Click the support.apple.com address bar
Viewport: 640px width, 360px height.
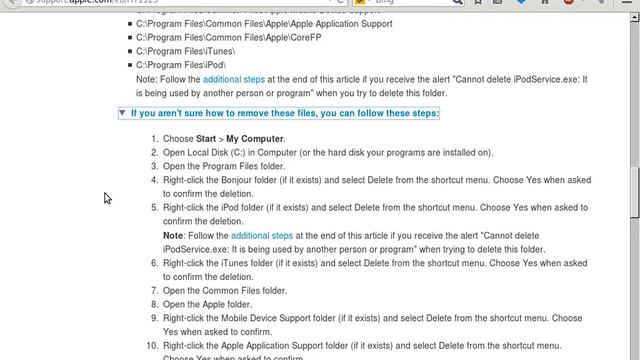pyautogui.click(x=176, y=2)
